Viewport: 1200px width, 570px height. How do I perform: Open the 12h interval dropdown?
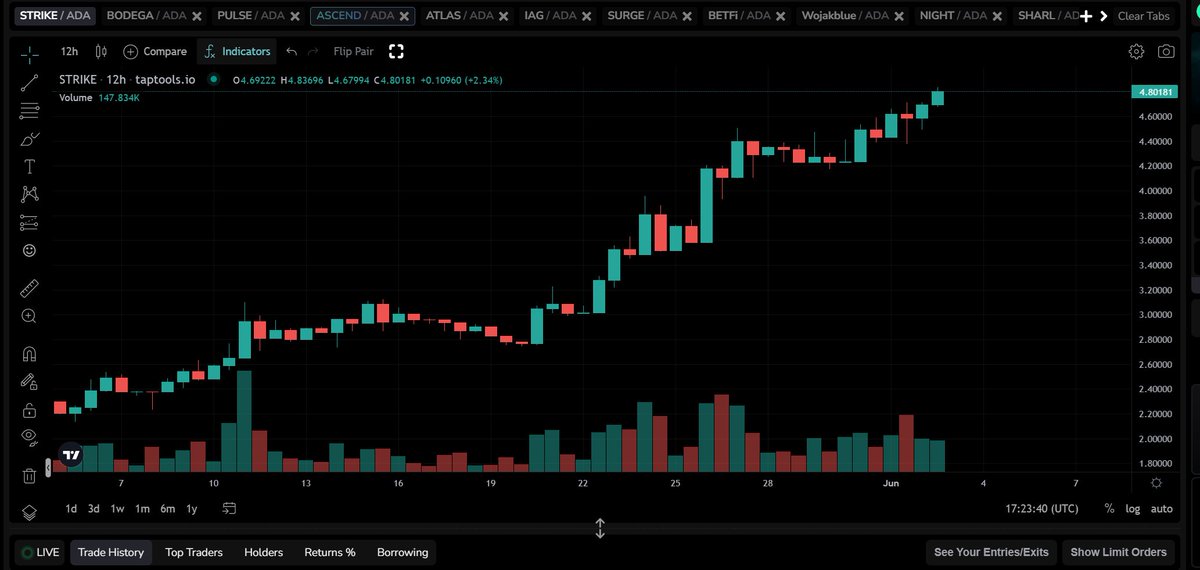69,51
